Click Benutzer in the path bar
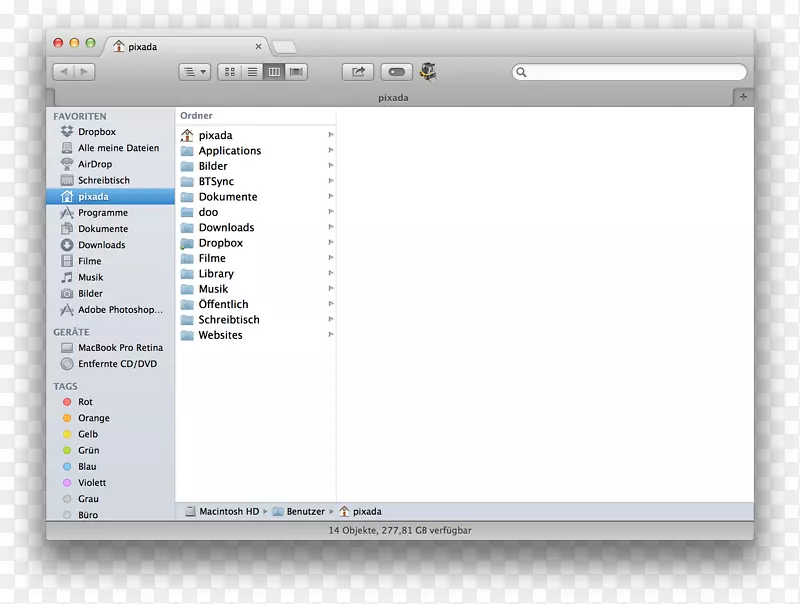800x604 pixels. pyautogui.click(x=305, y=511)
